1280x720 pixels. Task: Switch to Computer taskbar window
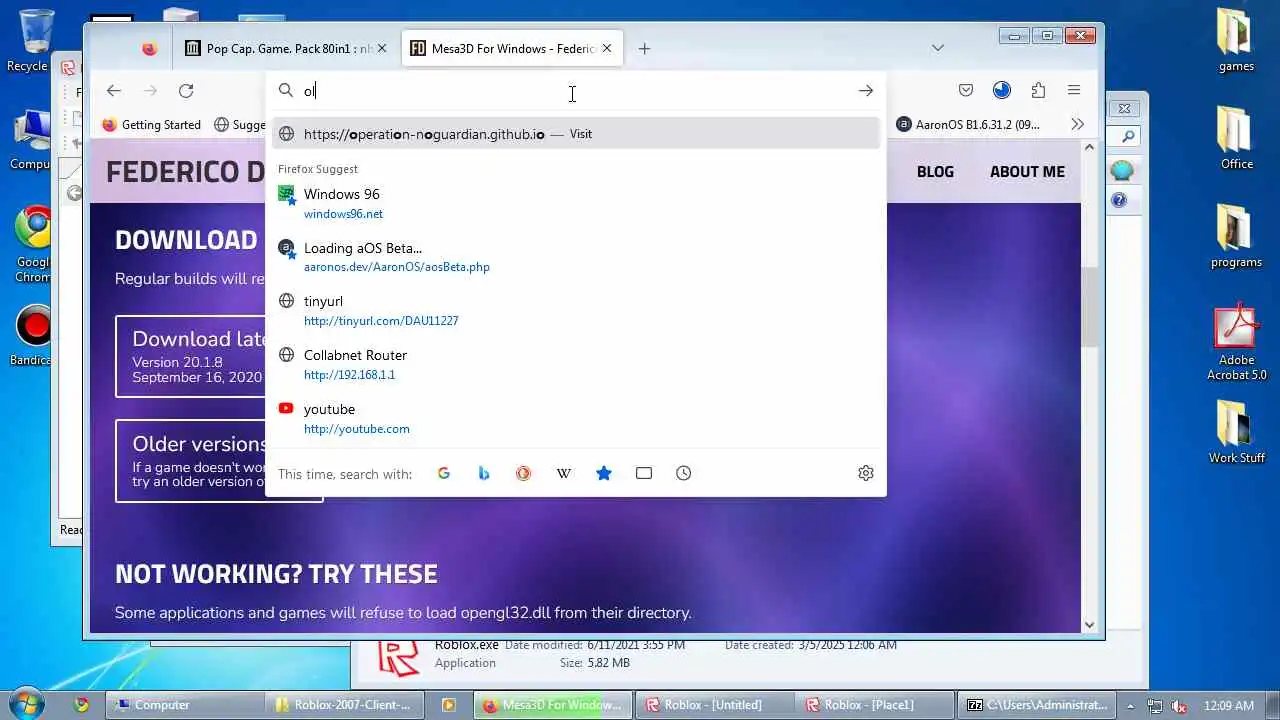184,704
